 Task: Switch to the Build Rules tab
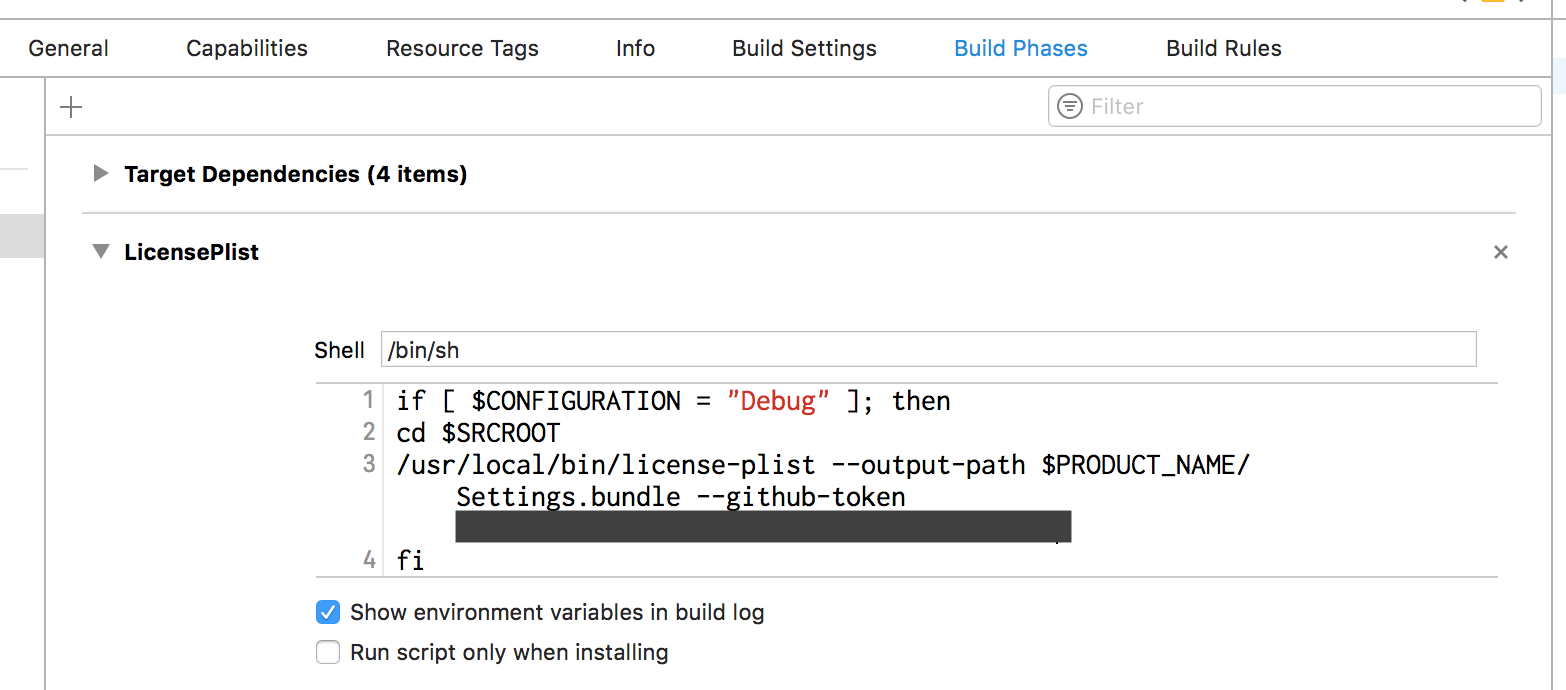(x=1224, y=48)
